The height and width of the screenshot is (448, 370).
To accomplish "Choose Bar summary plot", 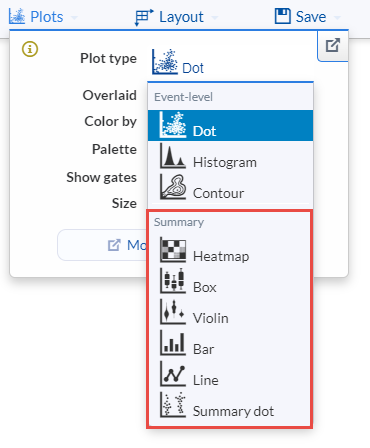I will (x=230, y=343).
